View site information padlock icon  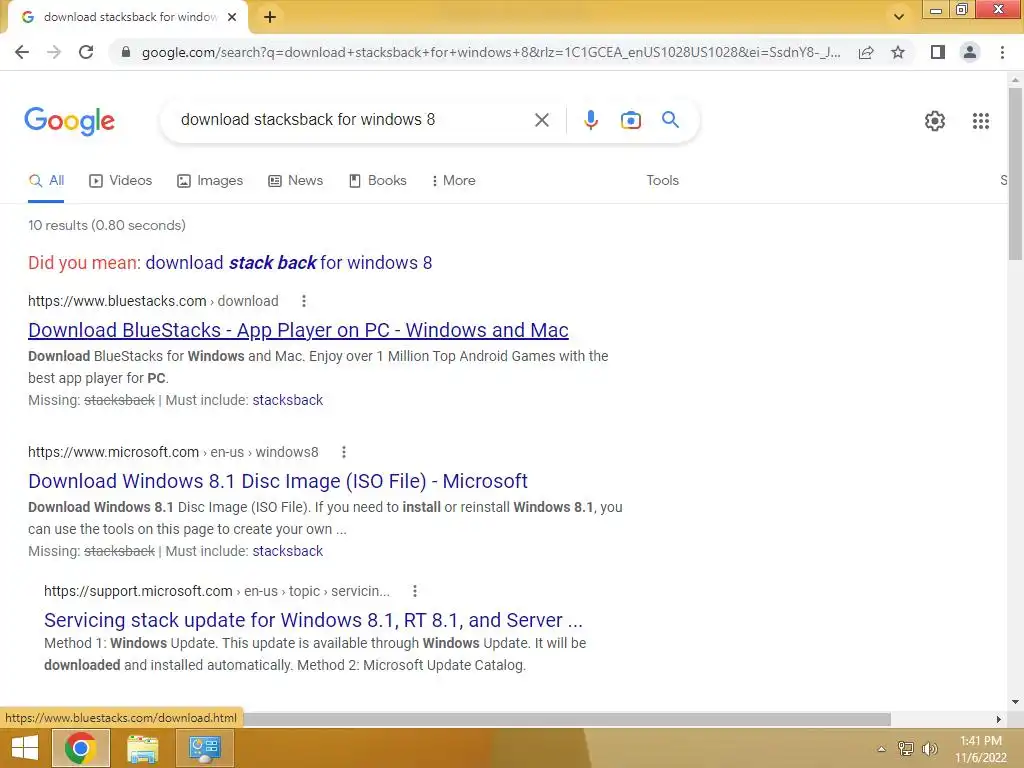coord(126,52)
